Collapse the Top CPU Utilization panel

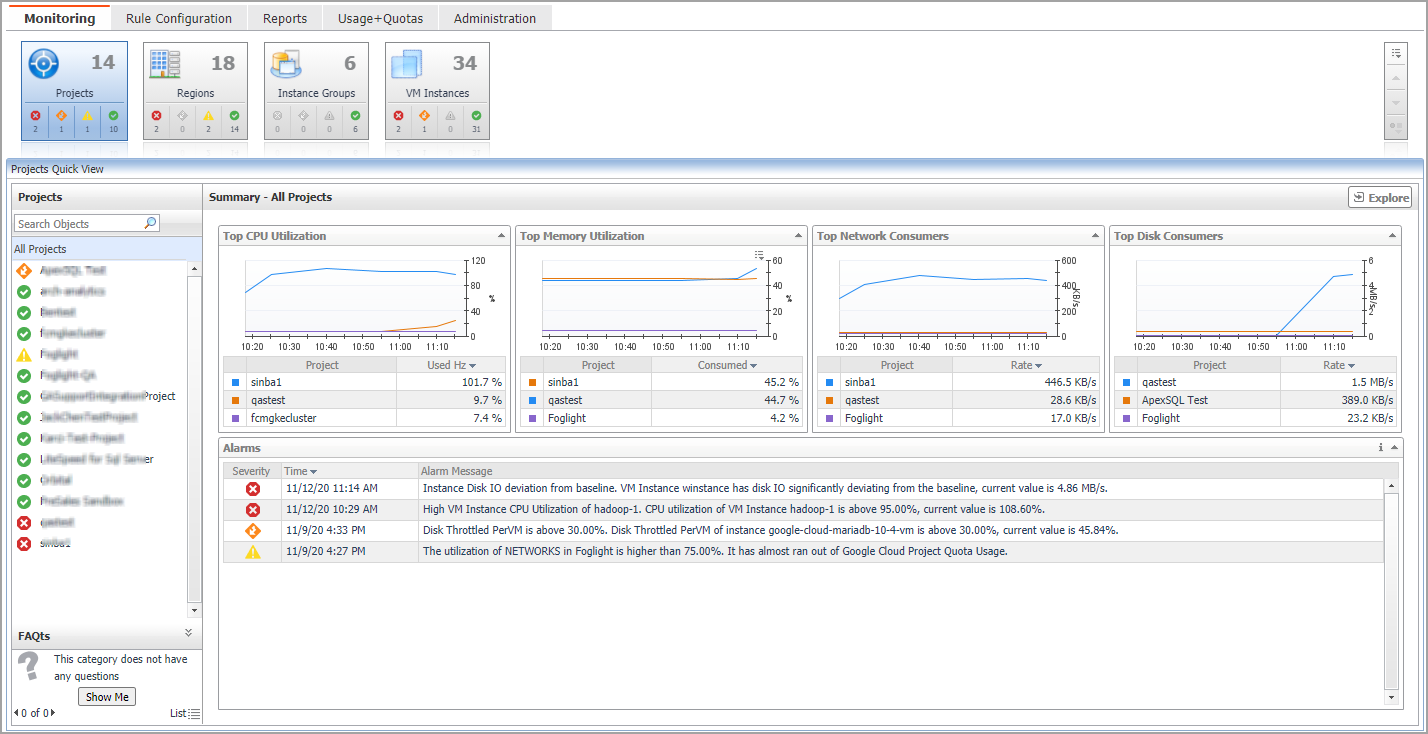[501, 236]
